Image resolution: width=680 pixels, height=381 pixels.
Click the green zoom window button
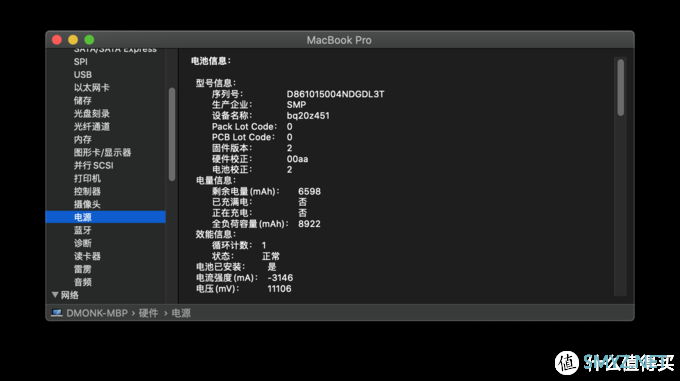(89, 40)
